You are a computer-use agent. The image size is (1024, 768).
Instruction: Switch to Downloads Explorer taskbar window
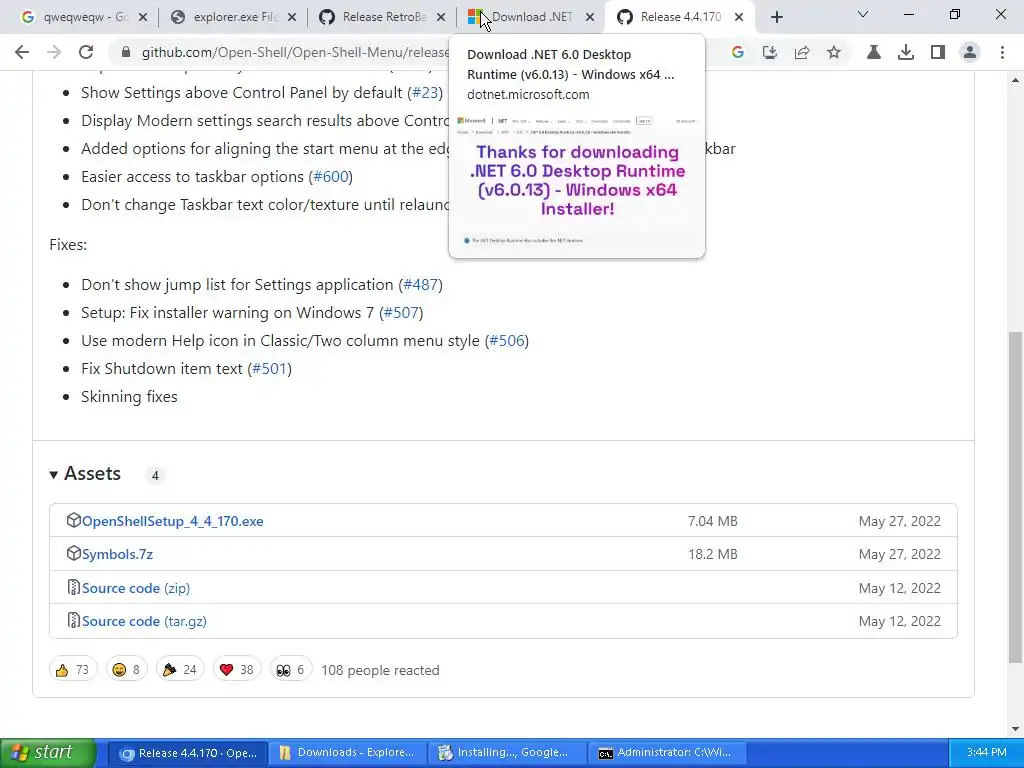coord(347,753)
